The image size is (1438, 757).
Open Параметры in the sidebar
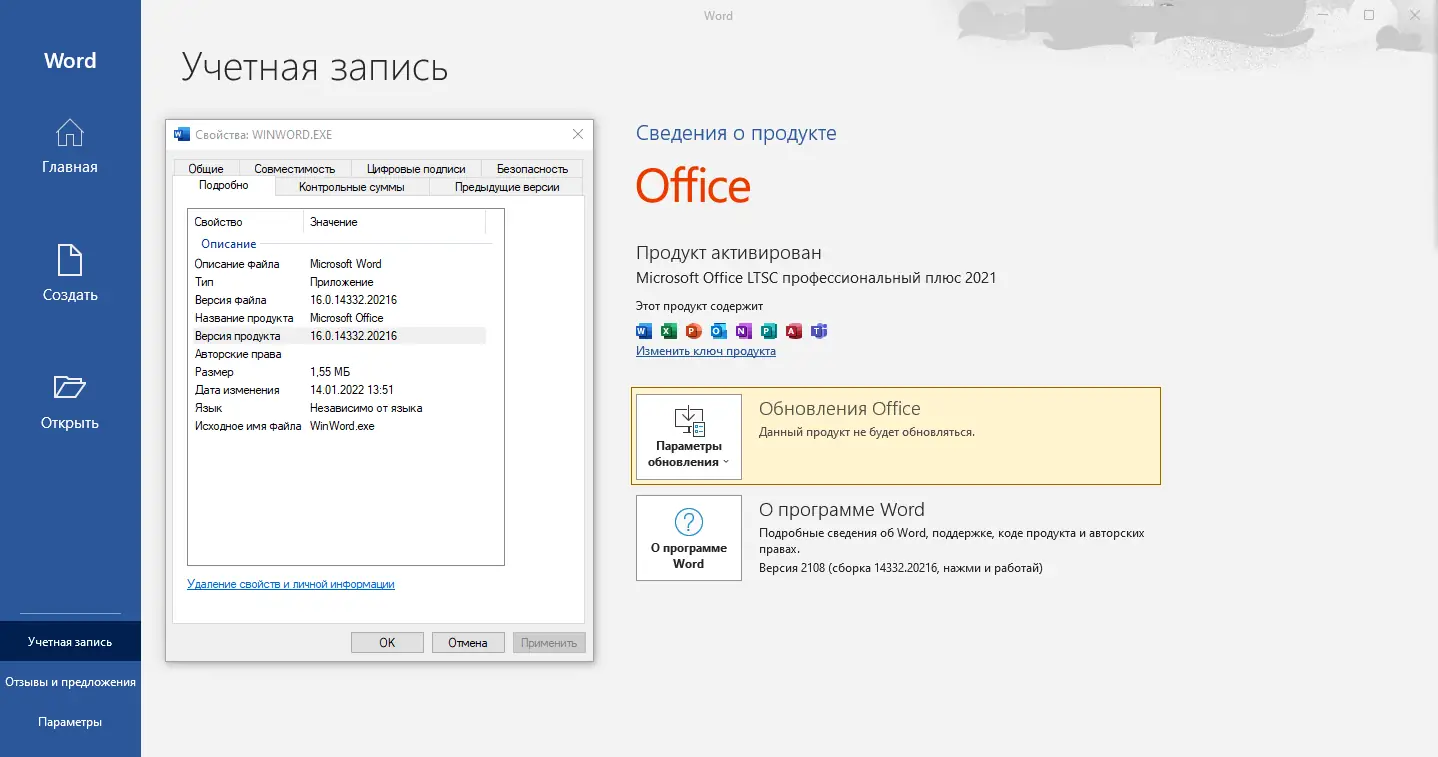[70, 722]
